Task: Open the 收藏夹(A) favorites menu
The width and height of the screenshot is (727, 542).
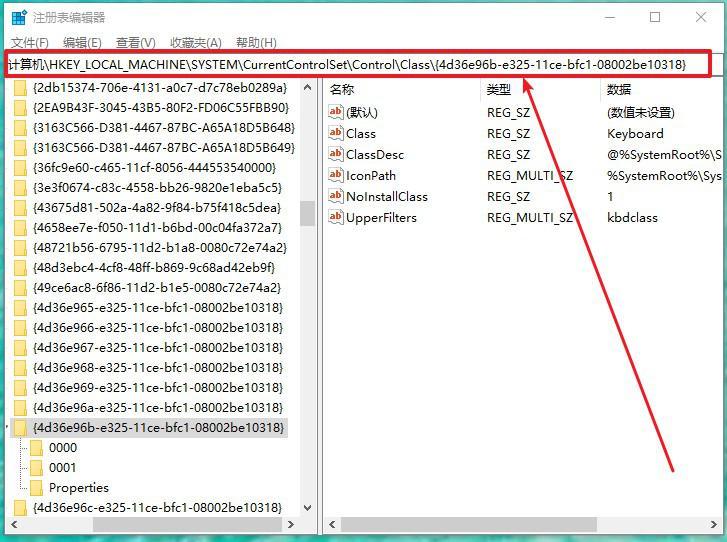Action: pos(195,43)
